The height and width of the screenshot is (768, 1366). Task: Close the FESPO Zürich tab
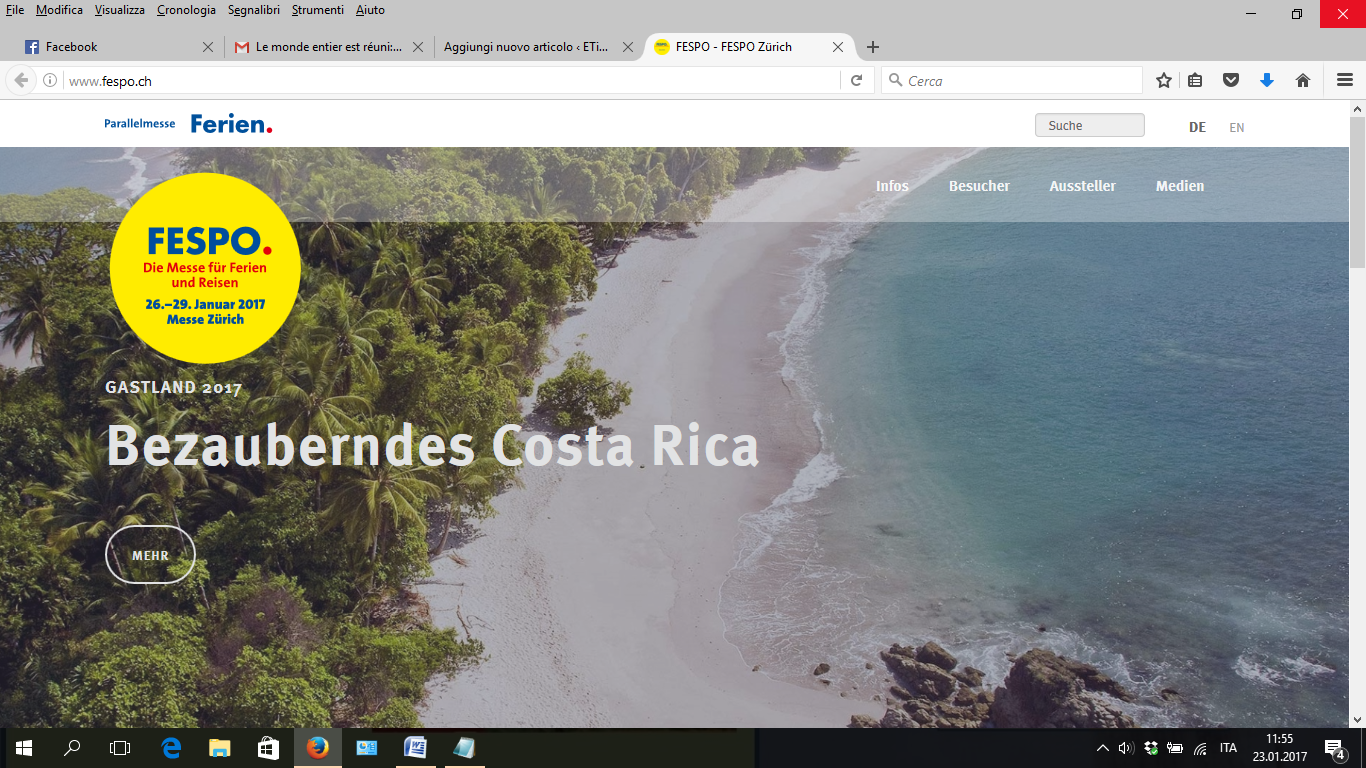click(838, 47)
